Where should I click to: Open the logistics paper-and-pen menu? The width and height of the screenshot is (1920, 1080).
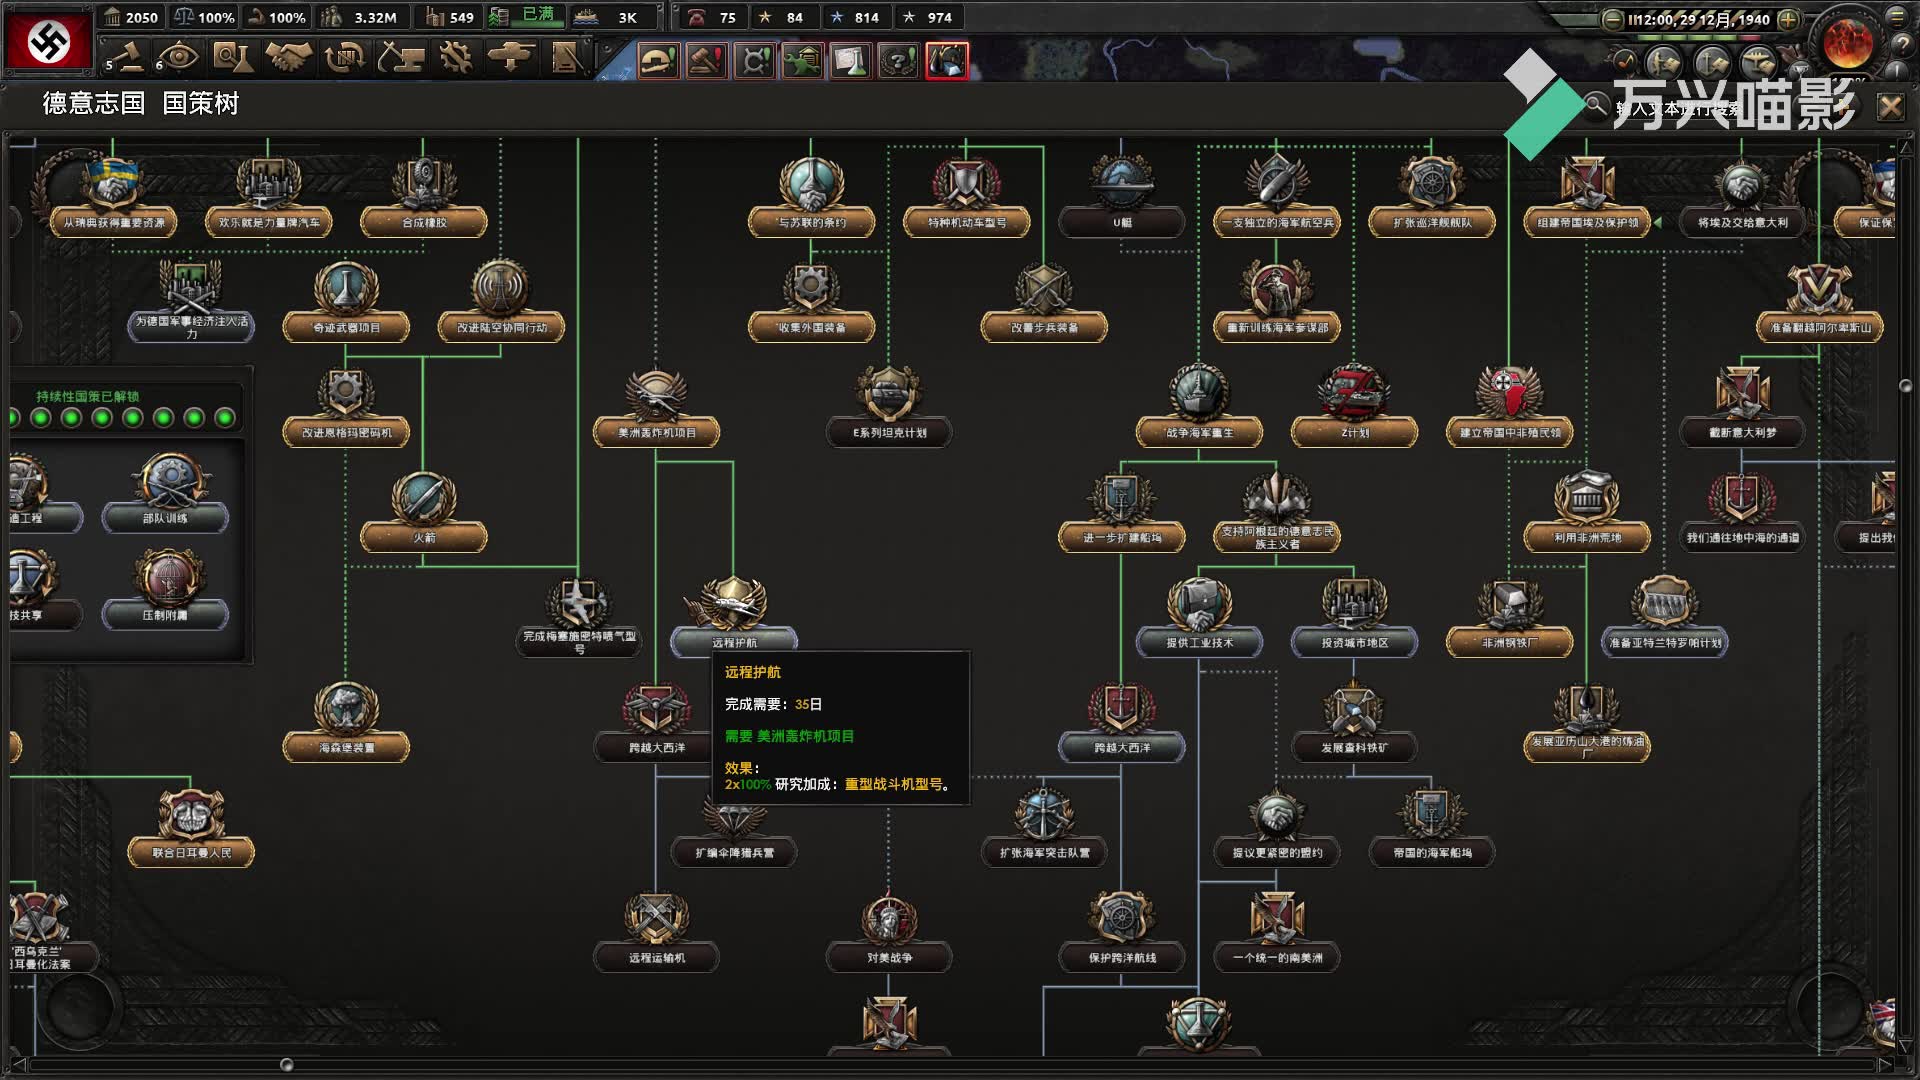pyautogui.click(x=566, y=57)
